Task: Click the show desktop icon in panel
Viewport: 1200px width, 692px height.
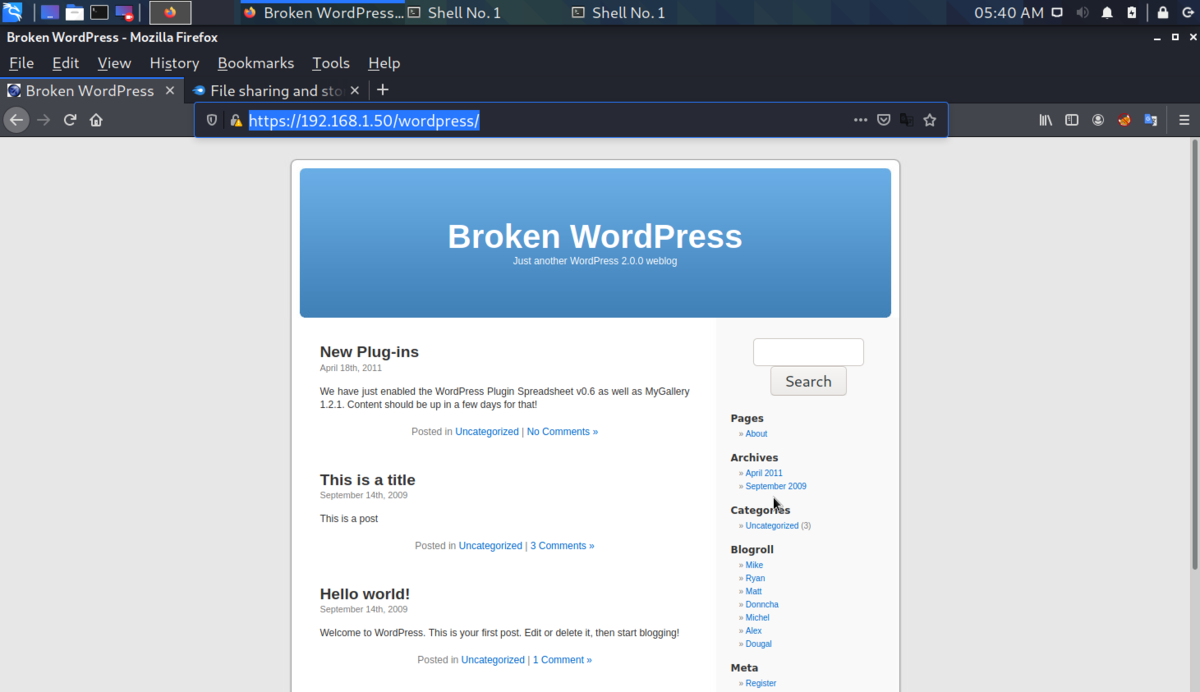Action: click(x=50, y=13)
